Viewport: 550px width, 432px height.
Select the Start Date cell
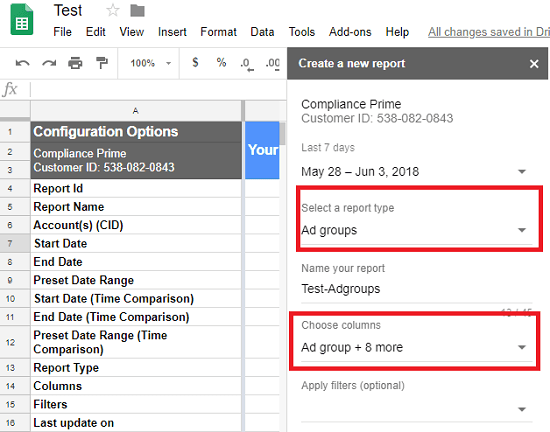point(136,243)
